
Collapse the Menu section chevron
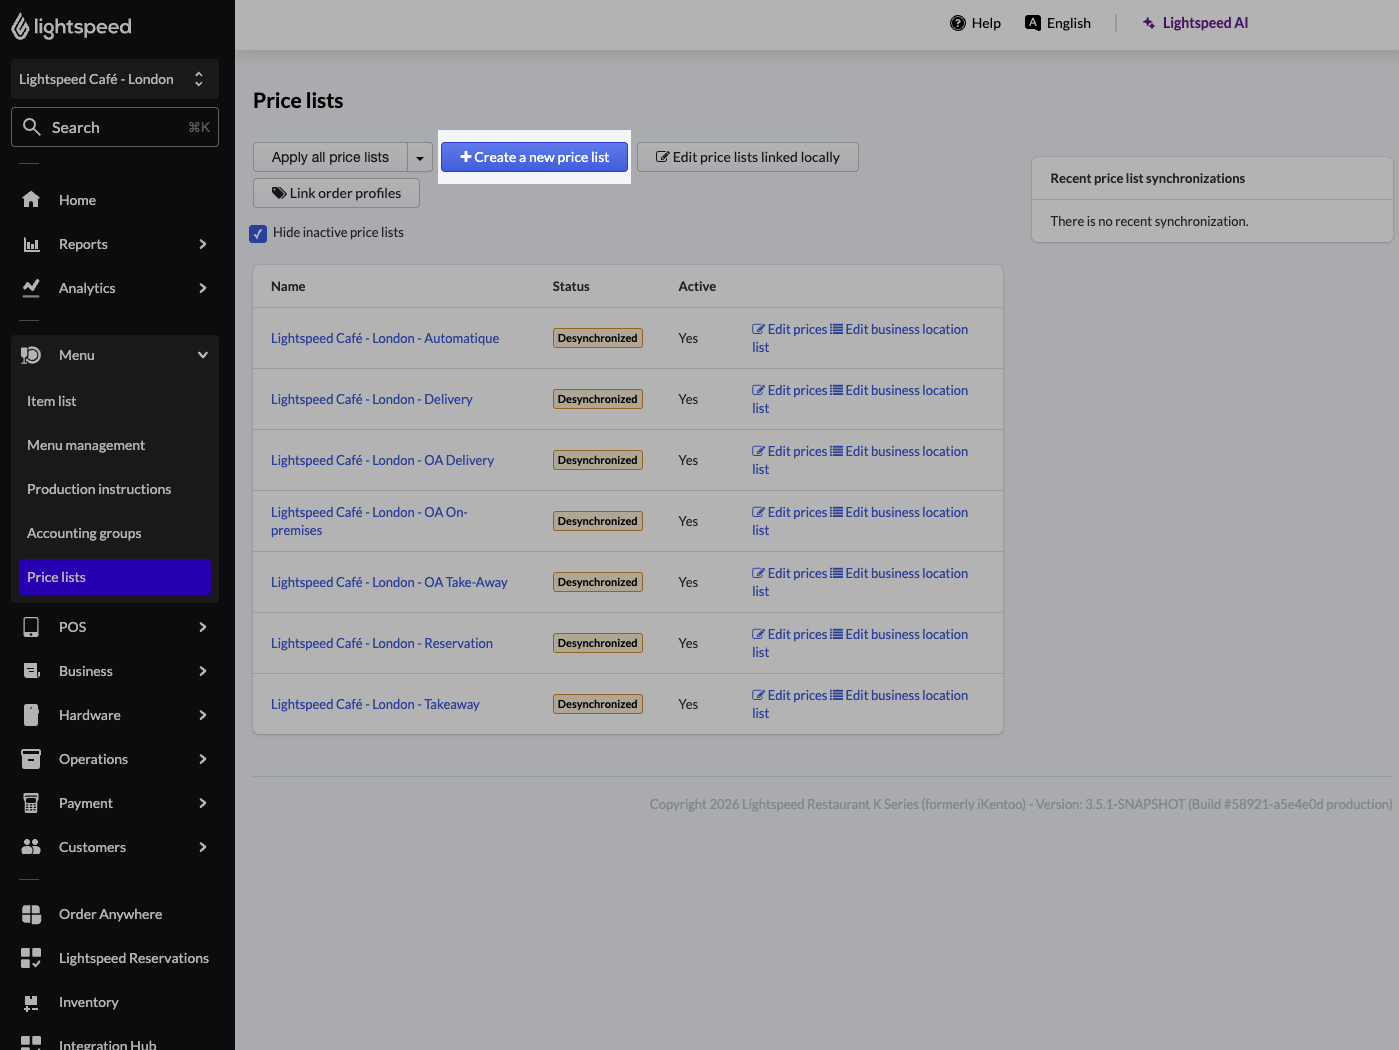203,355
